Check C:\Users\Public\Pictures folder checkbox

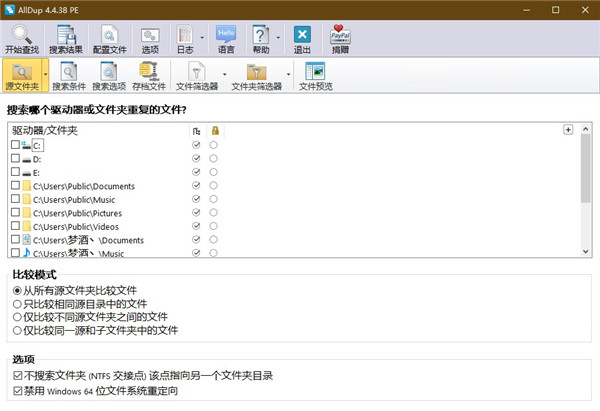click(x=15, y=212)
